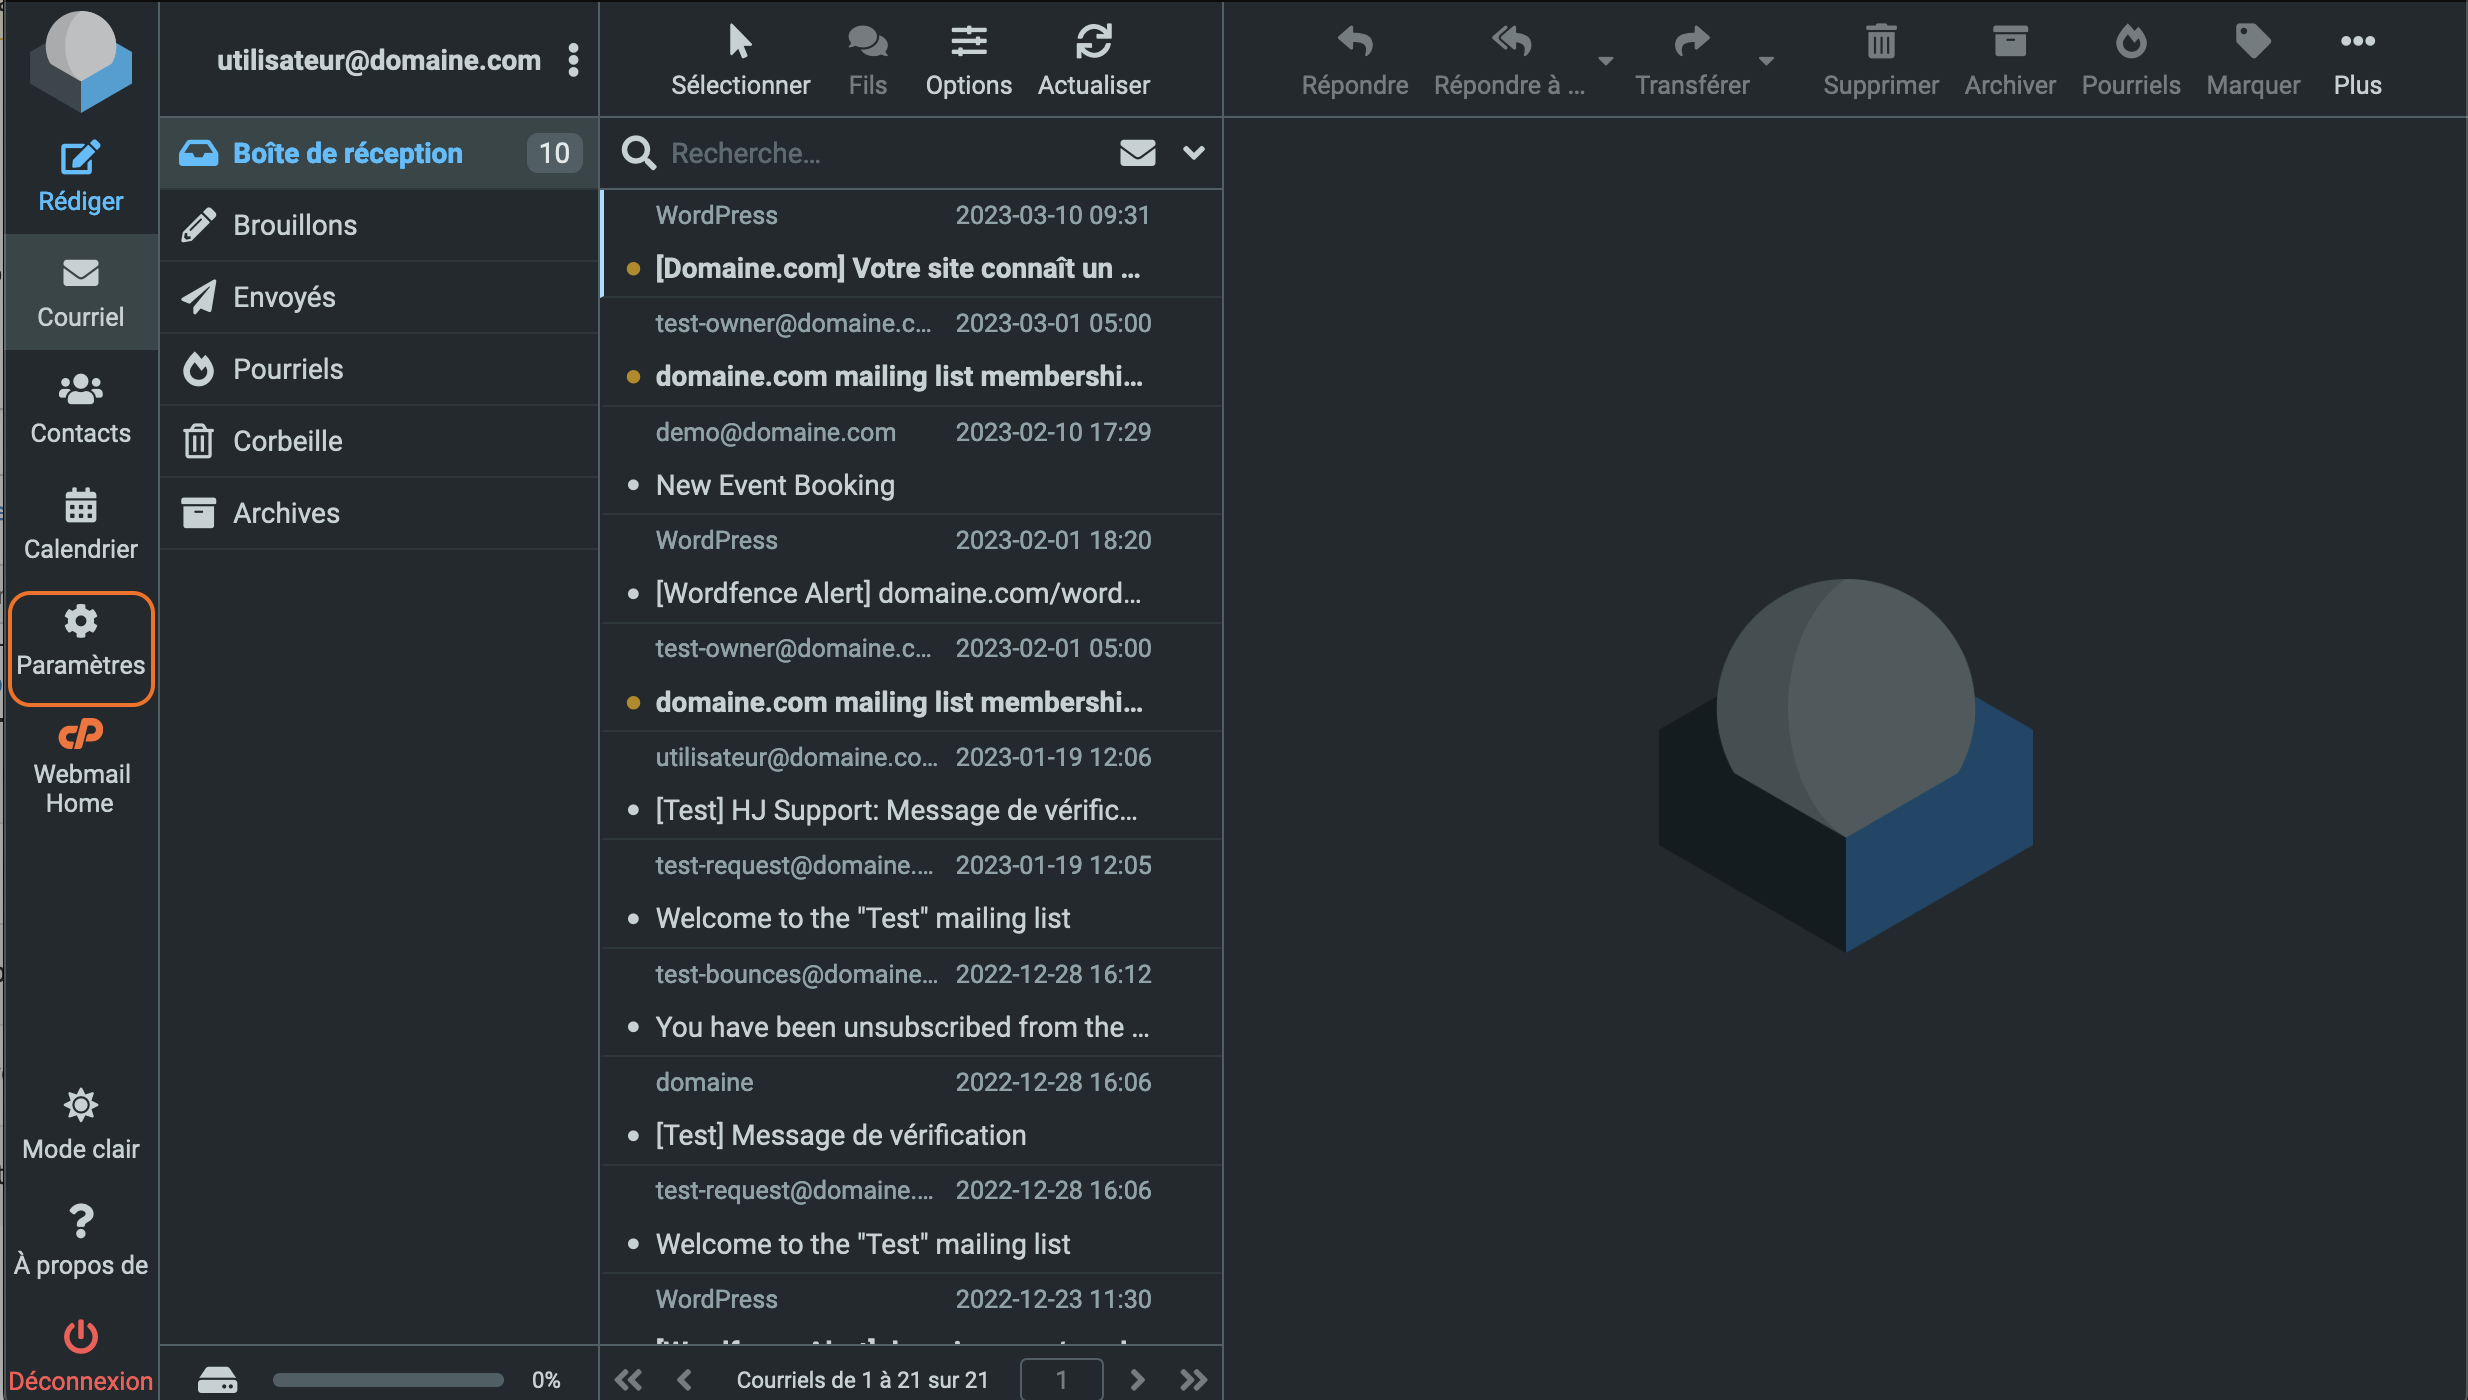
Task: Toggle the Fils threads view
Action: (x=867, y=60)
